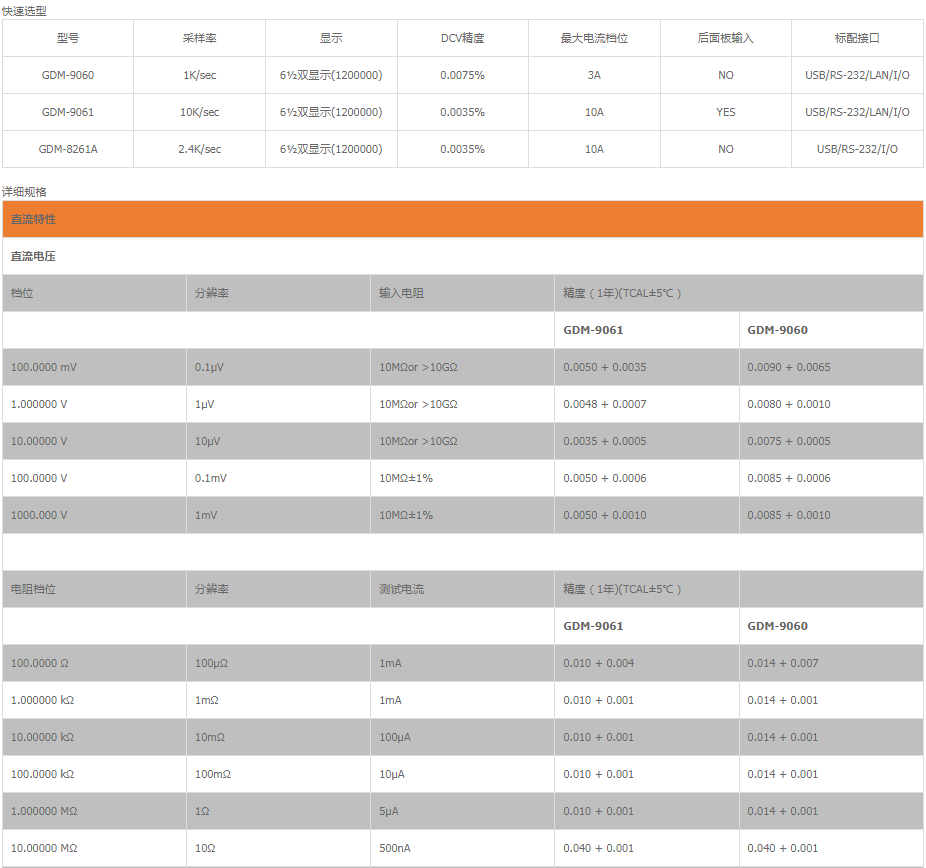Screen dimensions: 926x868
Task: Click the 1mV resolution cell
Action: [x=278, y=515]
